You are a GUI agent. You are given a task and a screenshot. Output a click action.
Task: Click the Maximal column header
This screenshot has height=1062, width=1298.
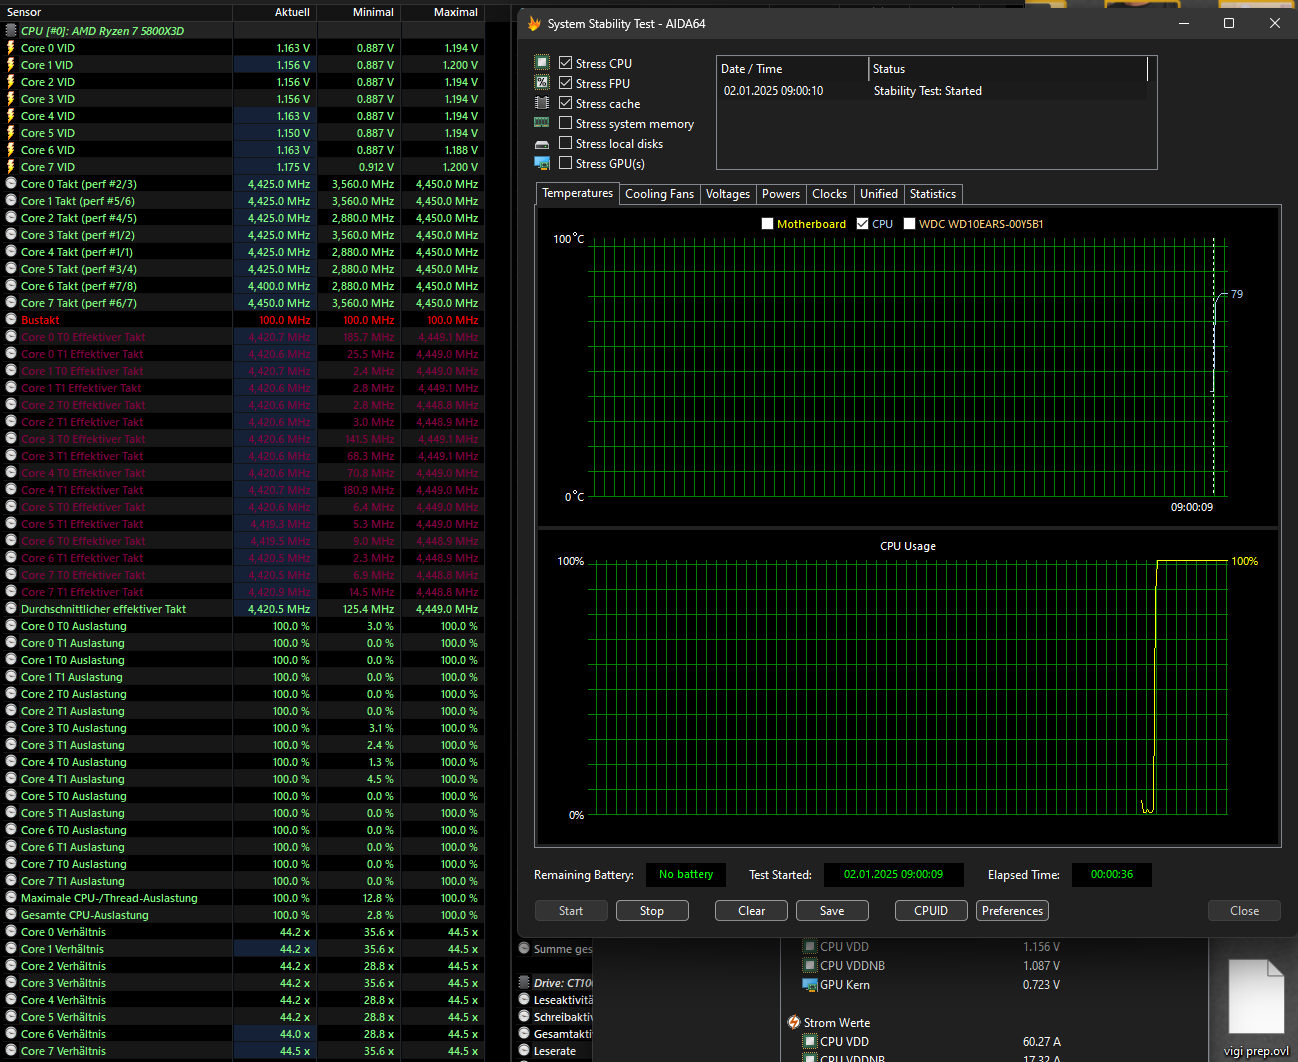443,12
